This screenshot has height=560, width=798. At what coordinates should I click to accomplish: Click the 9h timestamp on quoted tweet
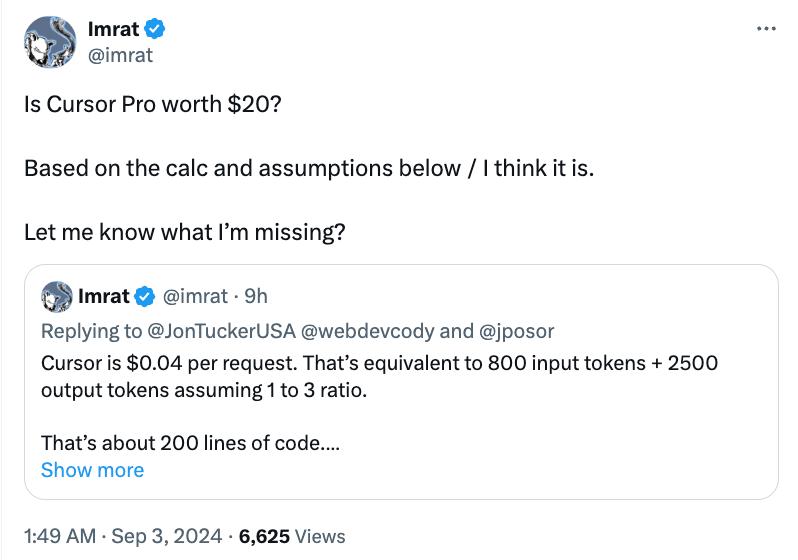(x=256, y=296)
